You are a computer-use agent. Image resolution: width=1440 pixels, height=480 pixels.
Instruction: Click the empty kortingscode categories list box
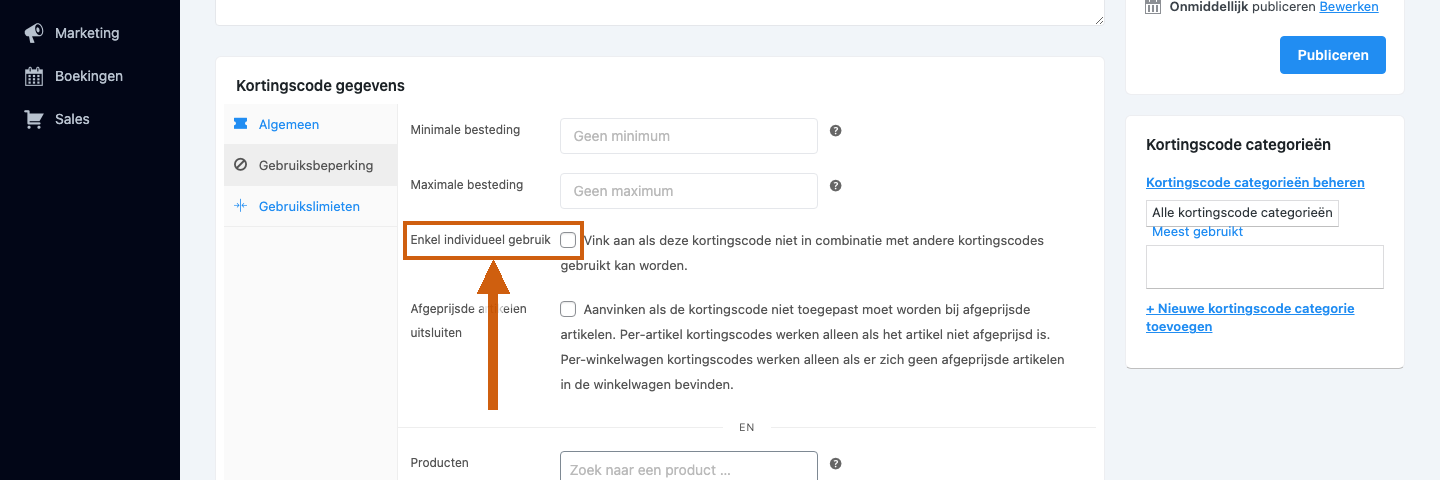(1265, 267)
